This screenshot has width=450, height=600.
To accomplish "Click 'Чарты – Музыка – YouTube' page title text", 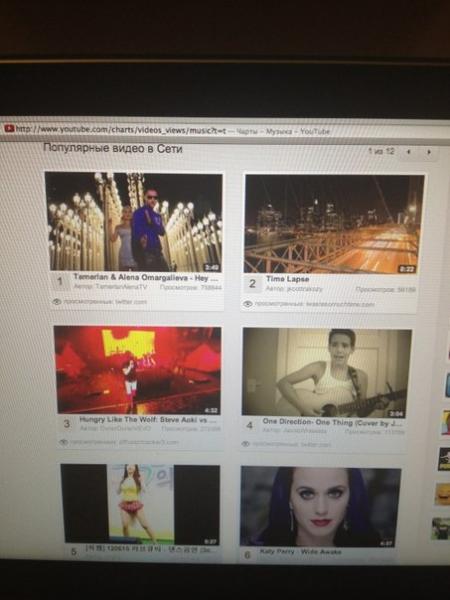I will (x=283, y=132).
